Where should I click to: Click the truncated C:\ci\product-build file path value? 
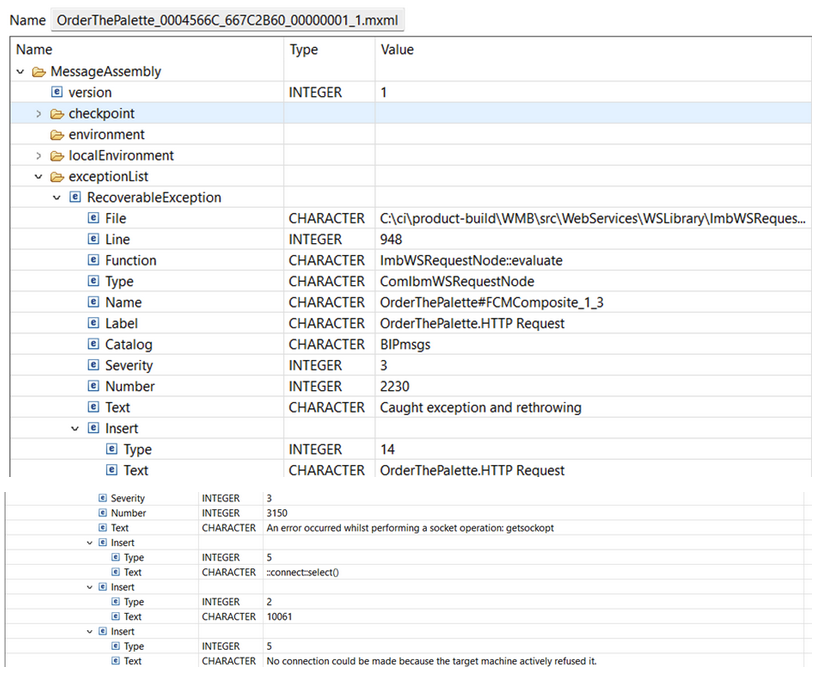(592, 218)
